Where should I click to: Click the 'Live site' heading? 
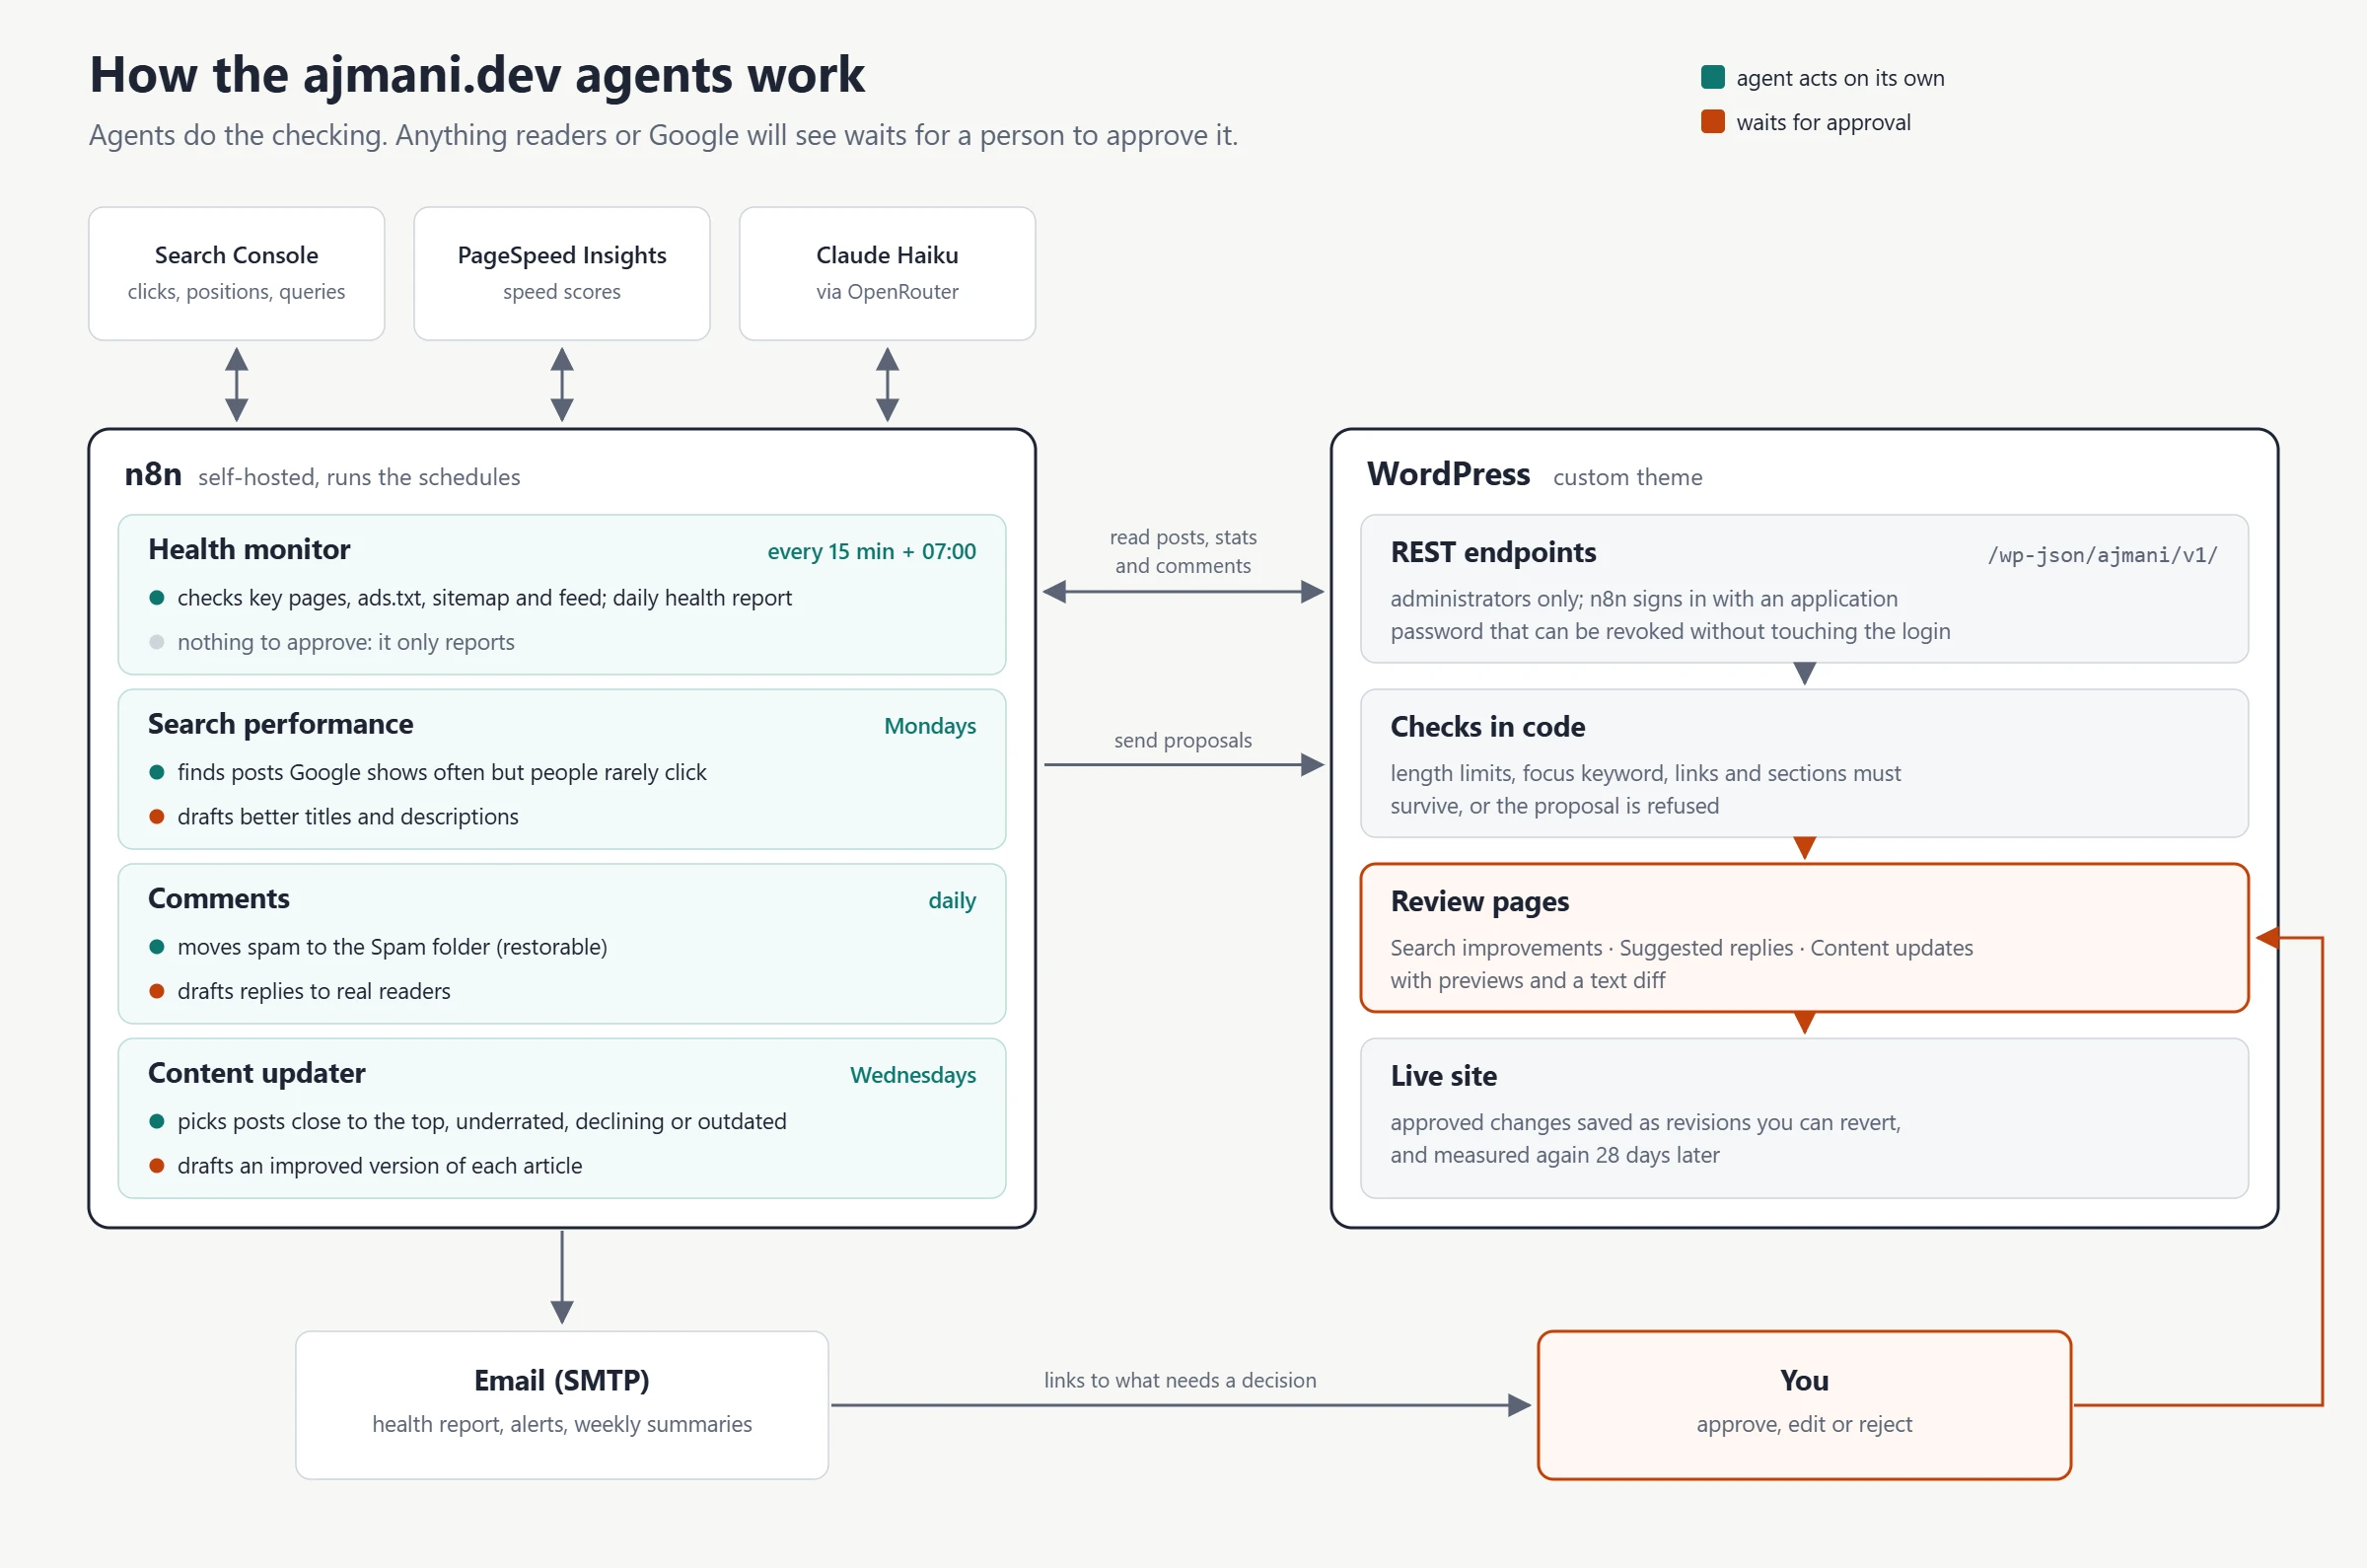coord(1443,1075)
